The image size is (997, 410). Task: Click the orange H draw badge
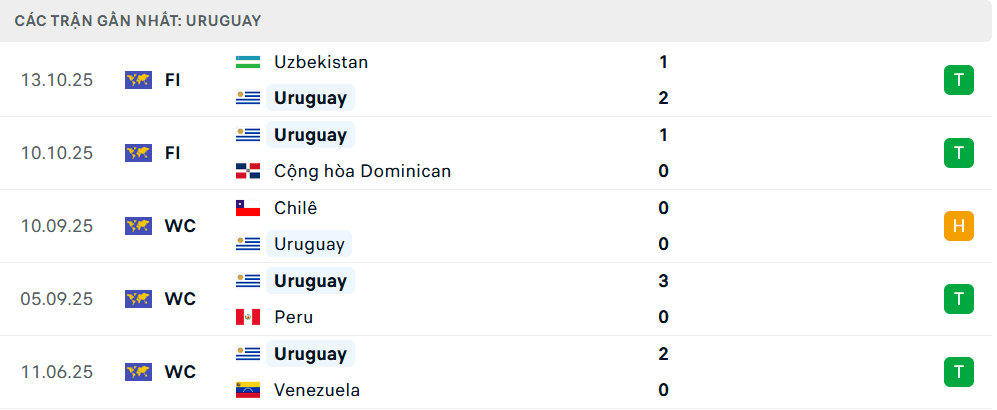[958, 226]
